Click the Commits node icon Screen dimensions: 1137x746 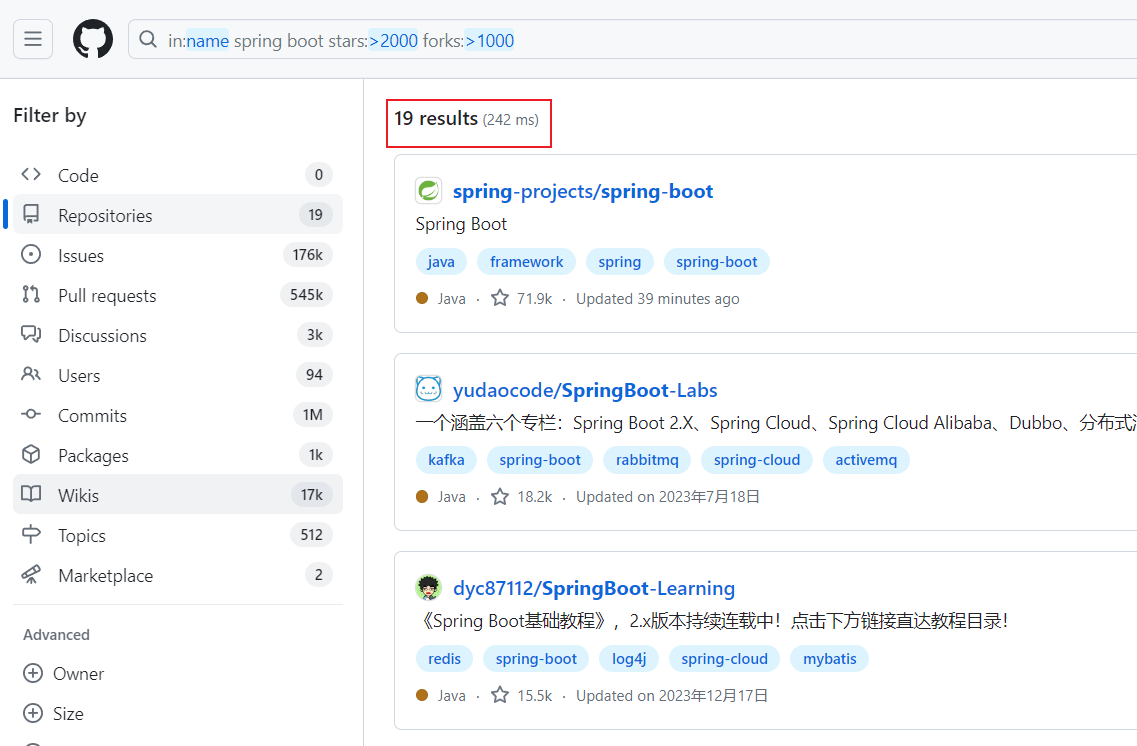point(31,415)
